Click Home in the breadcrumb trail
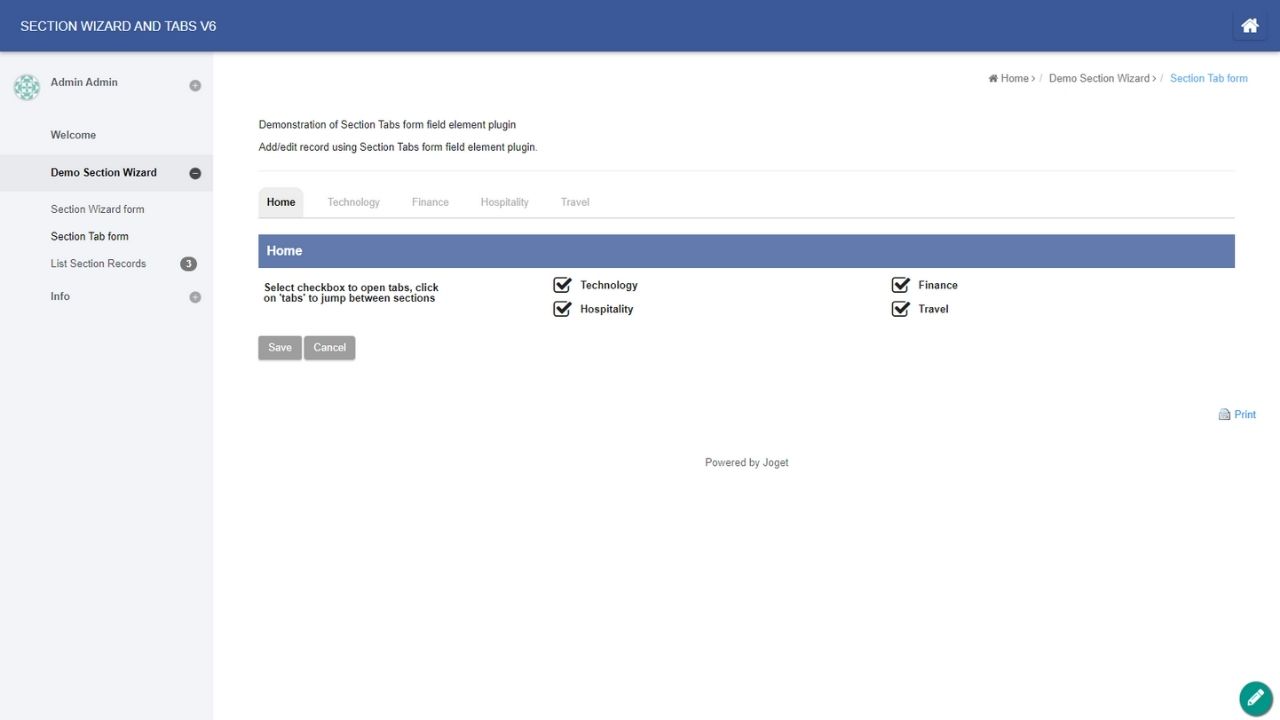Viewport: 1280px width, 720px height. click(1013, 78)
